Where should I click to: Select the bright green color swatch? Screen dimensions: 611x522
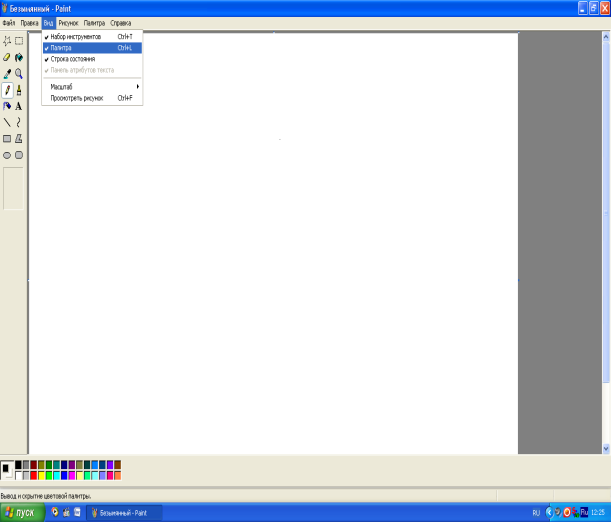point(49,475)
